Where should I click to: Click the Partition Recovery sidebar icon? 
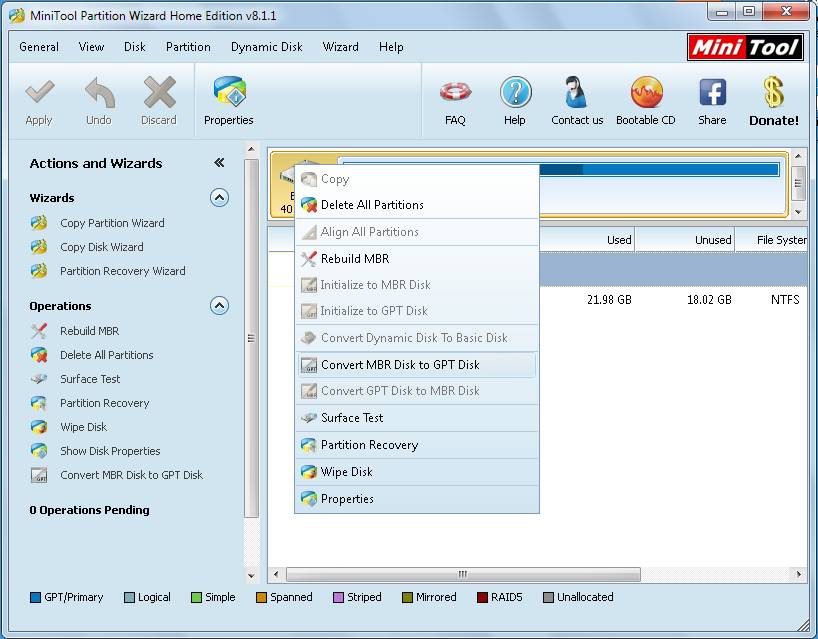coord(39,403)
